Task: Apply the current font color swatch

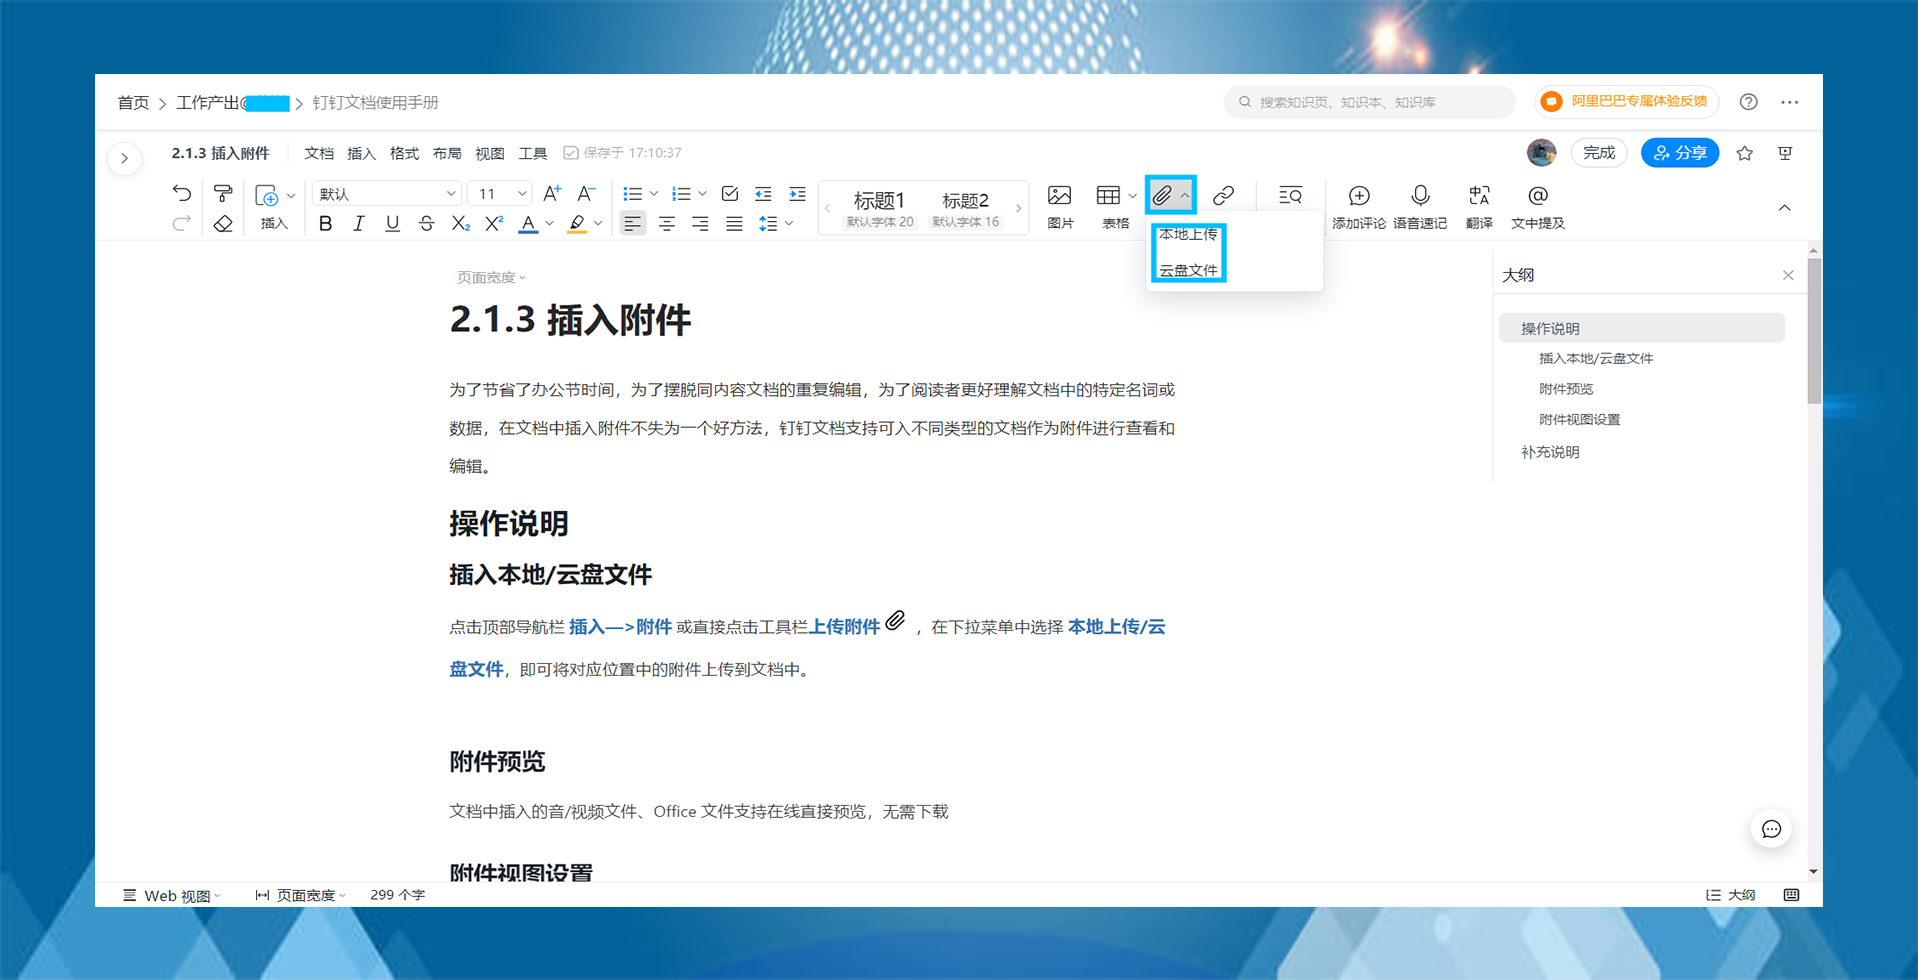Action: 528,223
